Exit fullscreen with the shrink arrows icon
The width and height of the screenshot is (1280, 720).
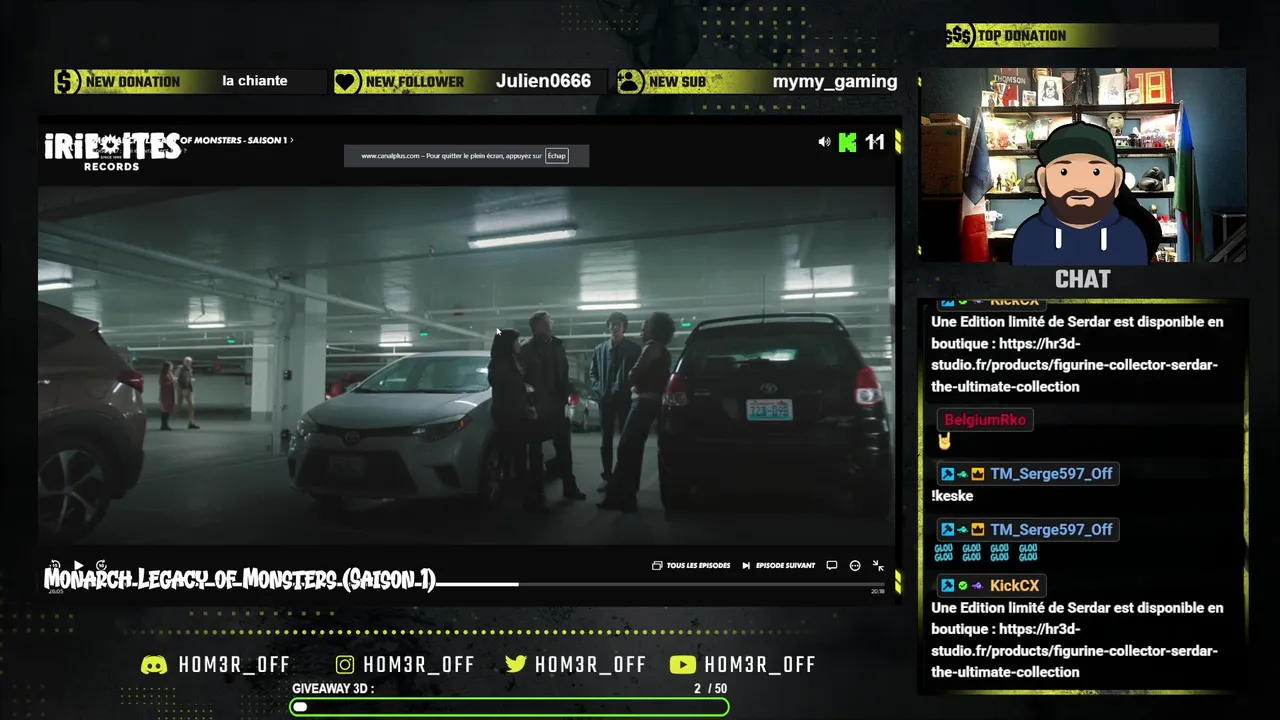click(878, 565)
